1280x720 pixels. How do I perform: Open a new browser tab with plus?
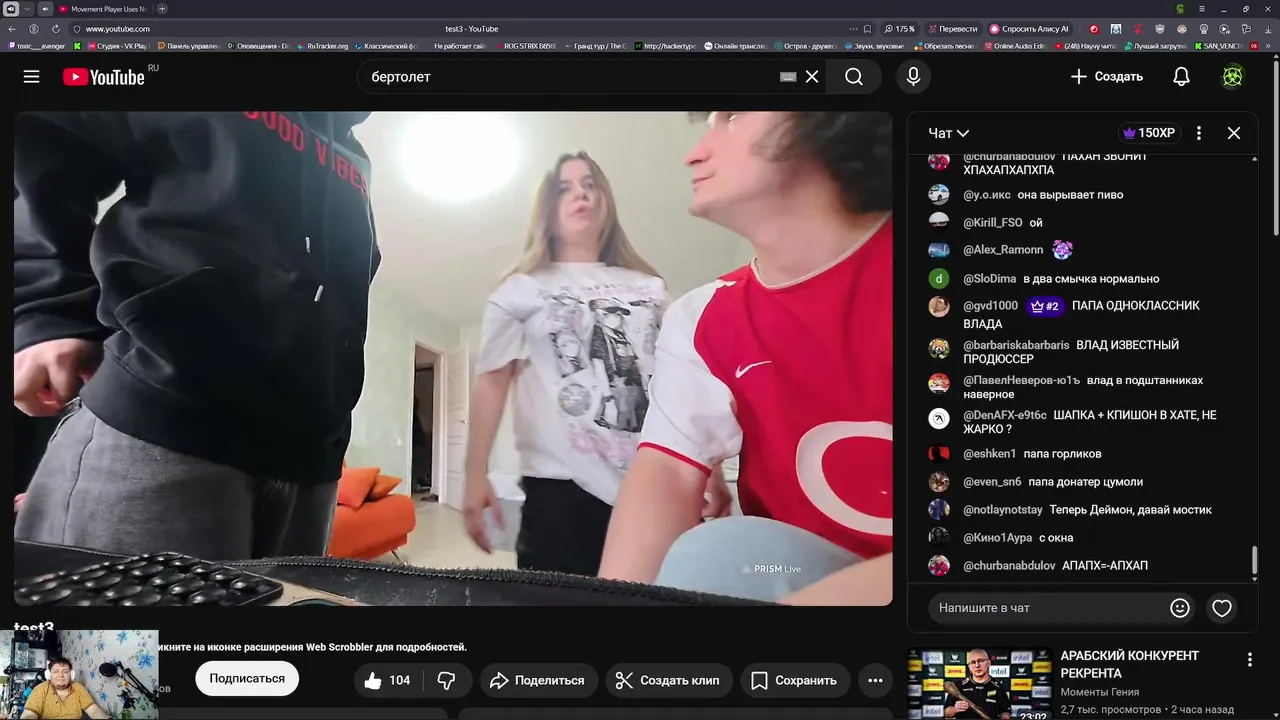162,9
